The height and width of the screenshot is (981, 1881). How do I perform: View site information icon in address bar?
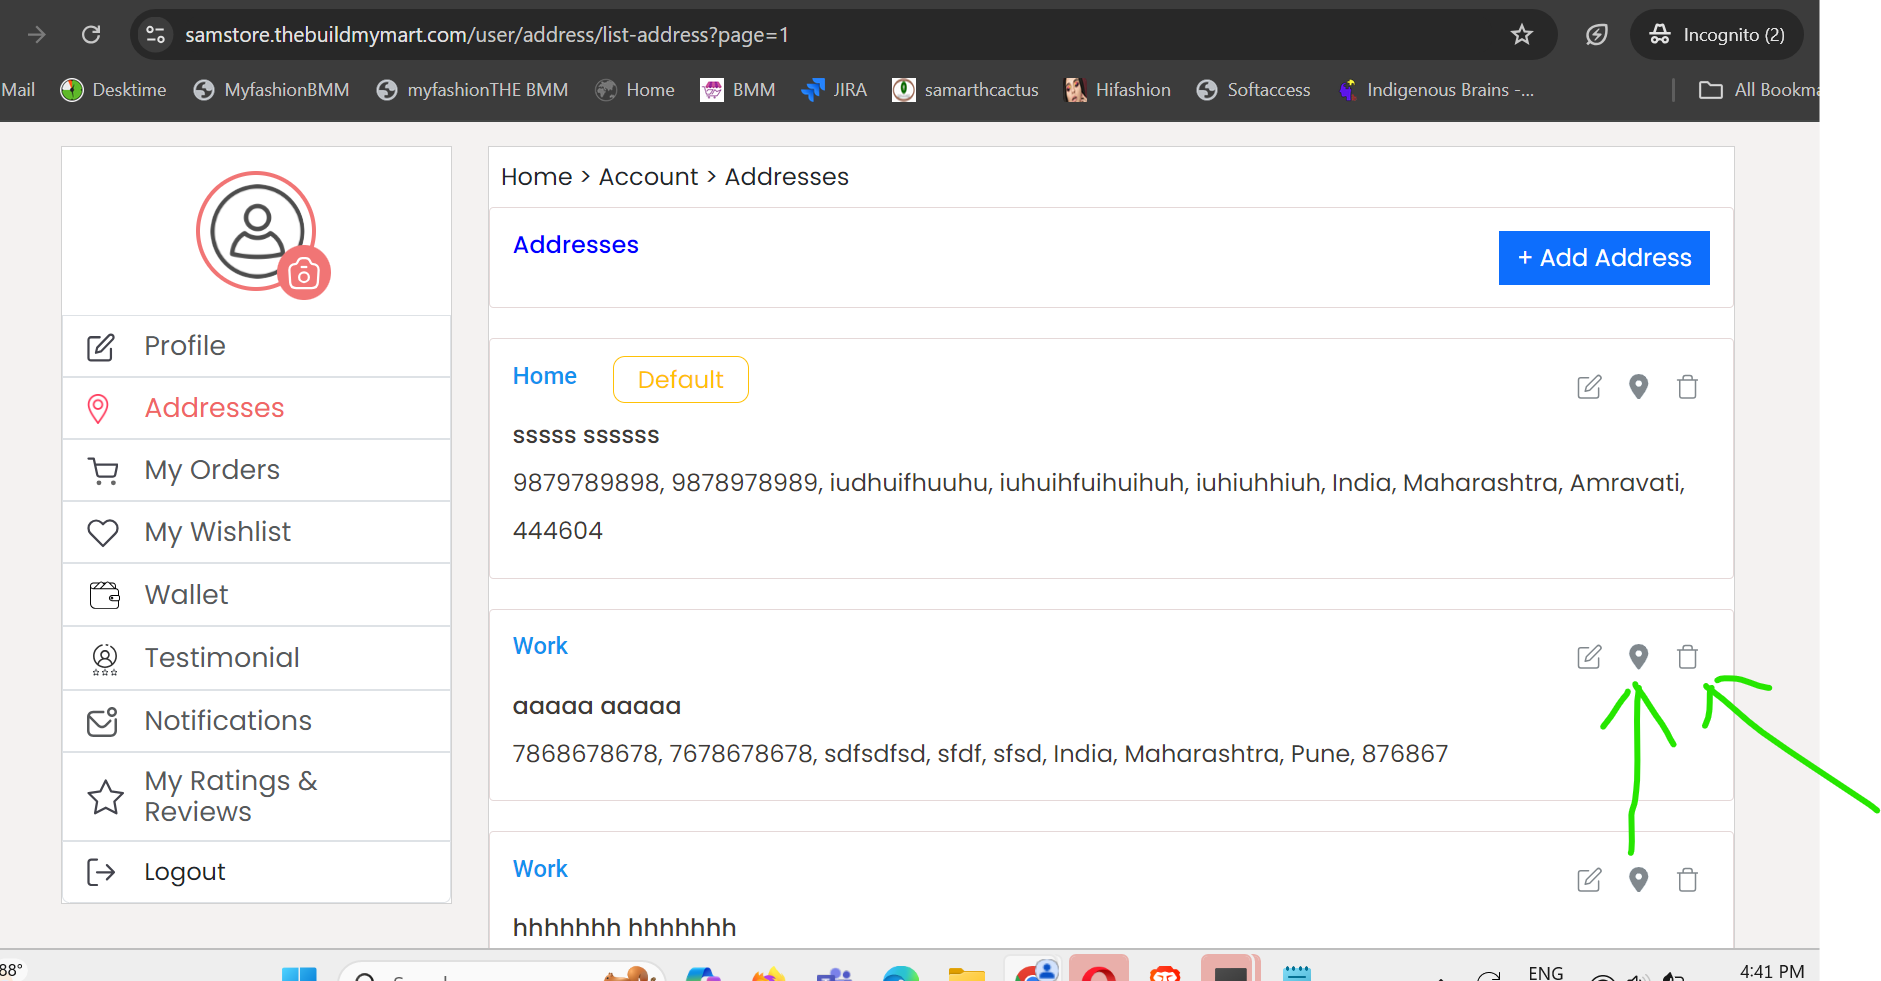155,35
